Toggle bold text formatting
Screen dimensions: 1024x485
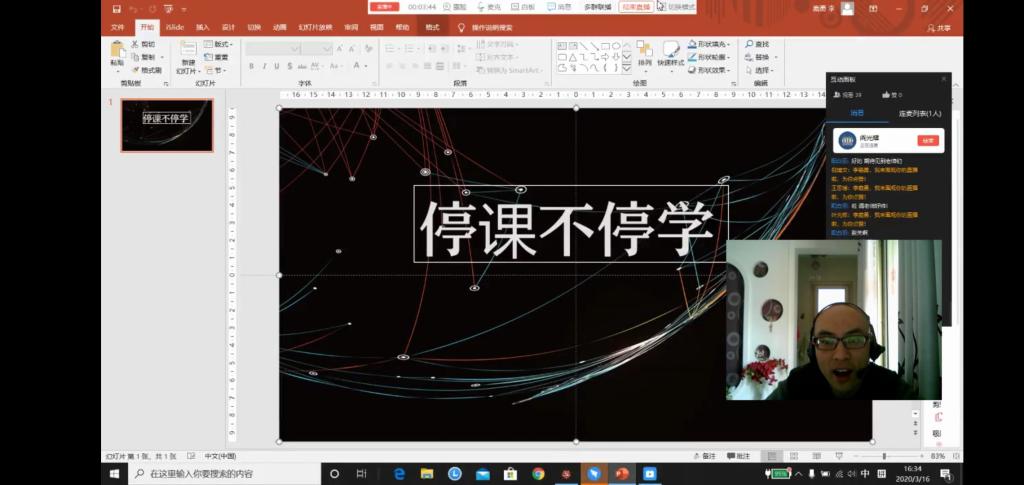coord(251,66)
